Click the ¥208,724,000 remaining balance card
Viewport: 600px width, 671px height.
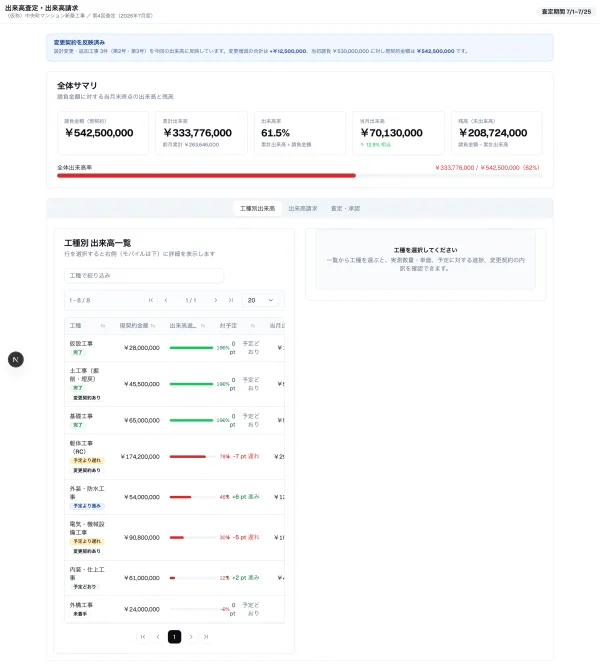click(x=497, y=133)
